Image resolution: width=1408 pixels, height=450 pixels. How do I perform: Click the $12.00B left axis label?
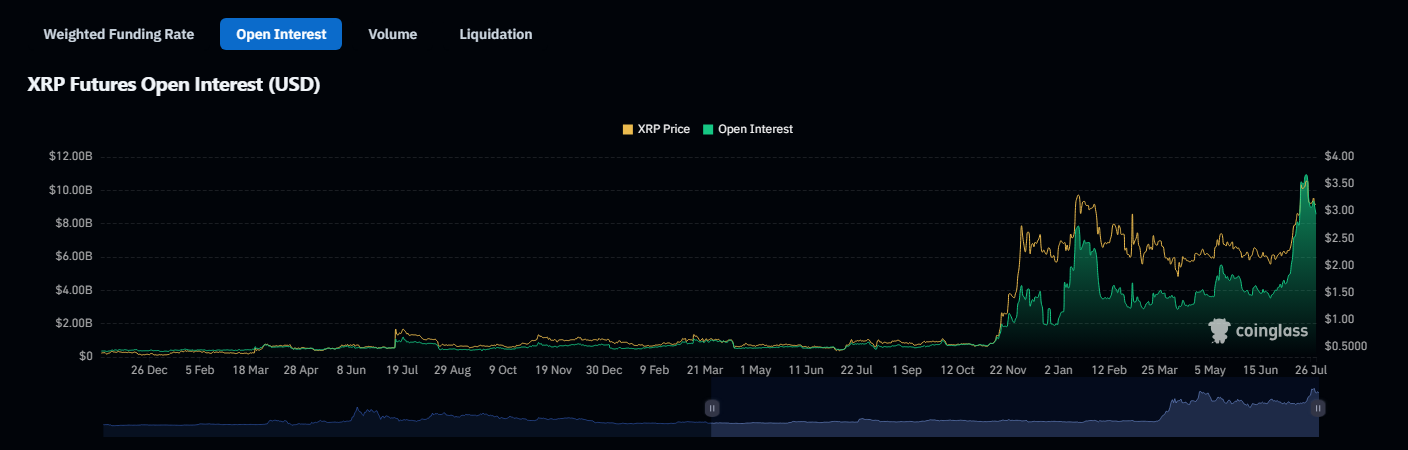click(71, 157)
